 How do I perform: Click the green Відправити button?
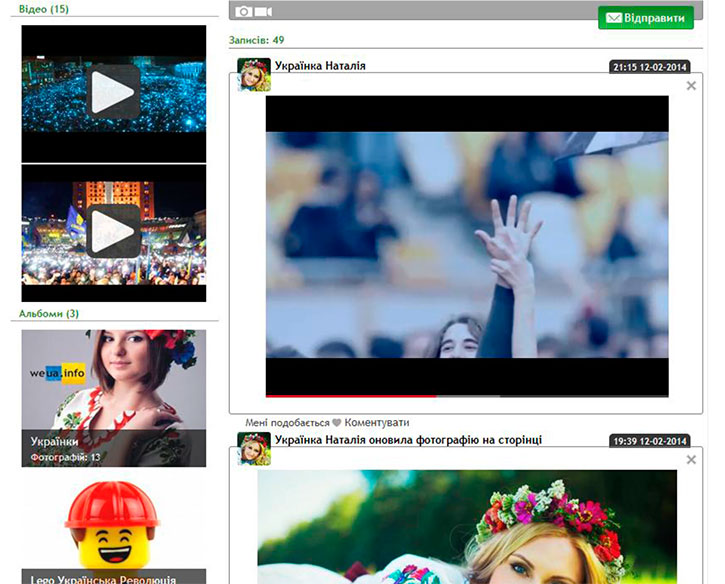click(x=646, y=18)
